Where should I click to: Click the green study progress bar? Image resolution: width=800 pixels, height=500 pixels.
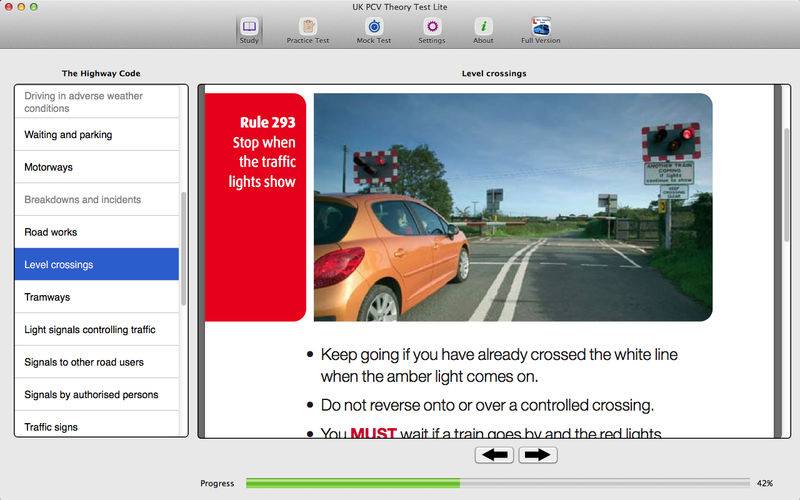click(x=352, y=483)
